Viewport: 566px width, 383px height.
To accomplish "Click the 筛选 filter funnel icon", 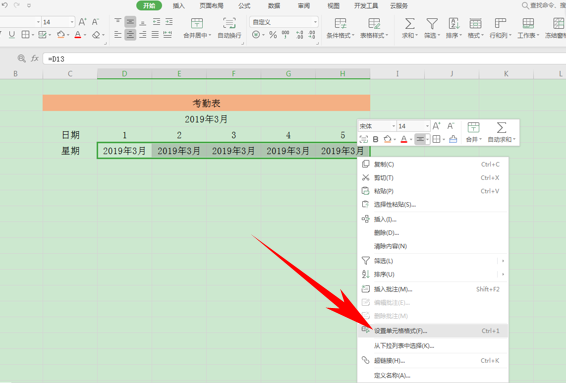I will pos(432,24).
